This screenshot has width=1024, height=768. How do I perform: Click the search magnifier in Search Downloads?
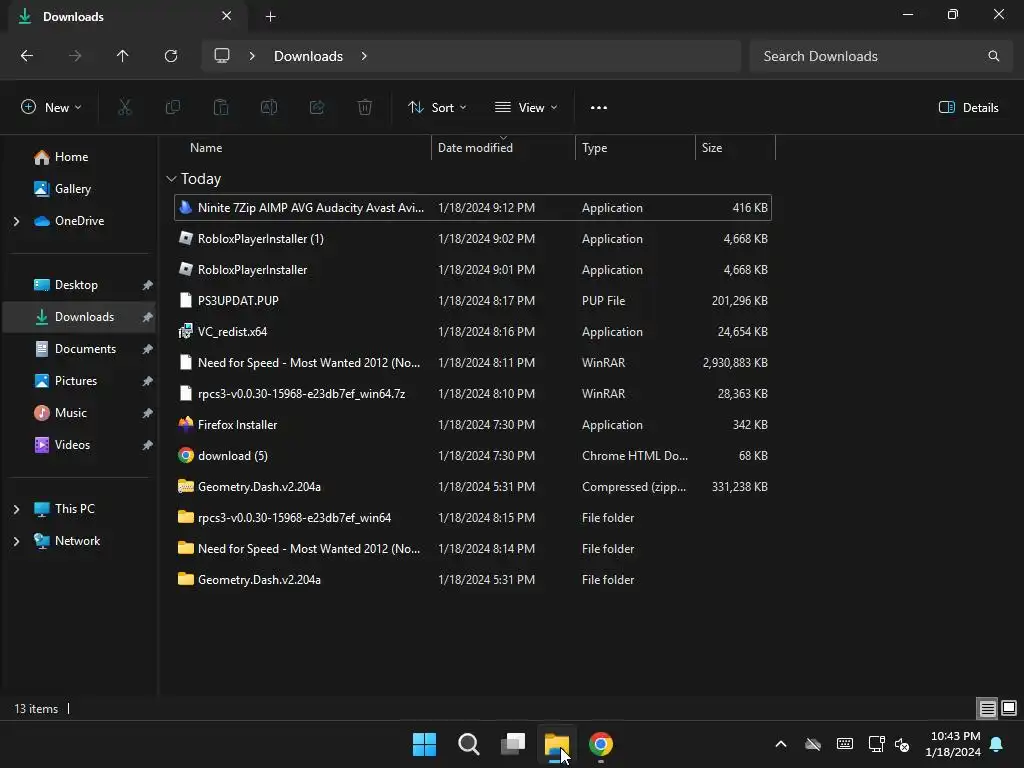pos(993,56)
